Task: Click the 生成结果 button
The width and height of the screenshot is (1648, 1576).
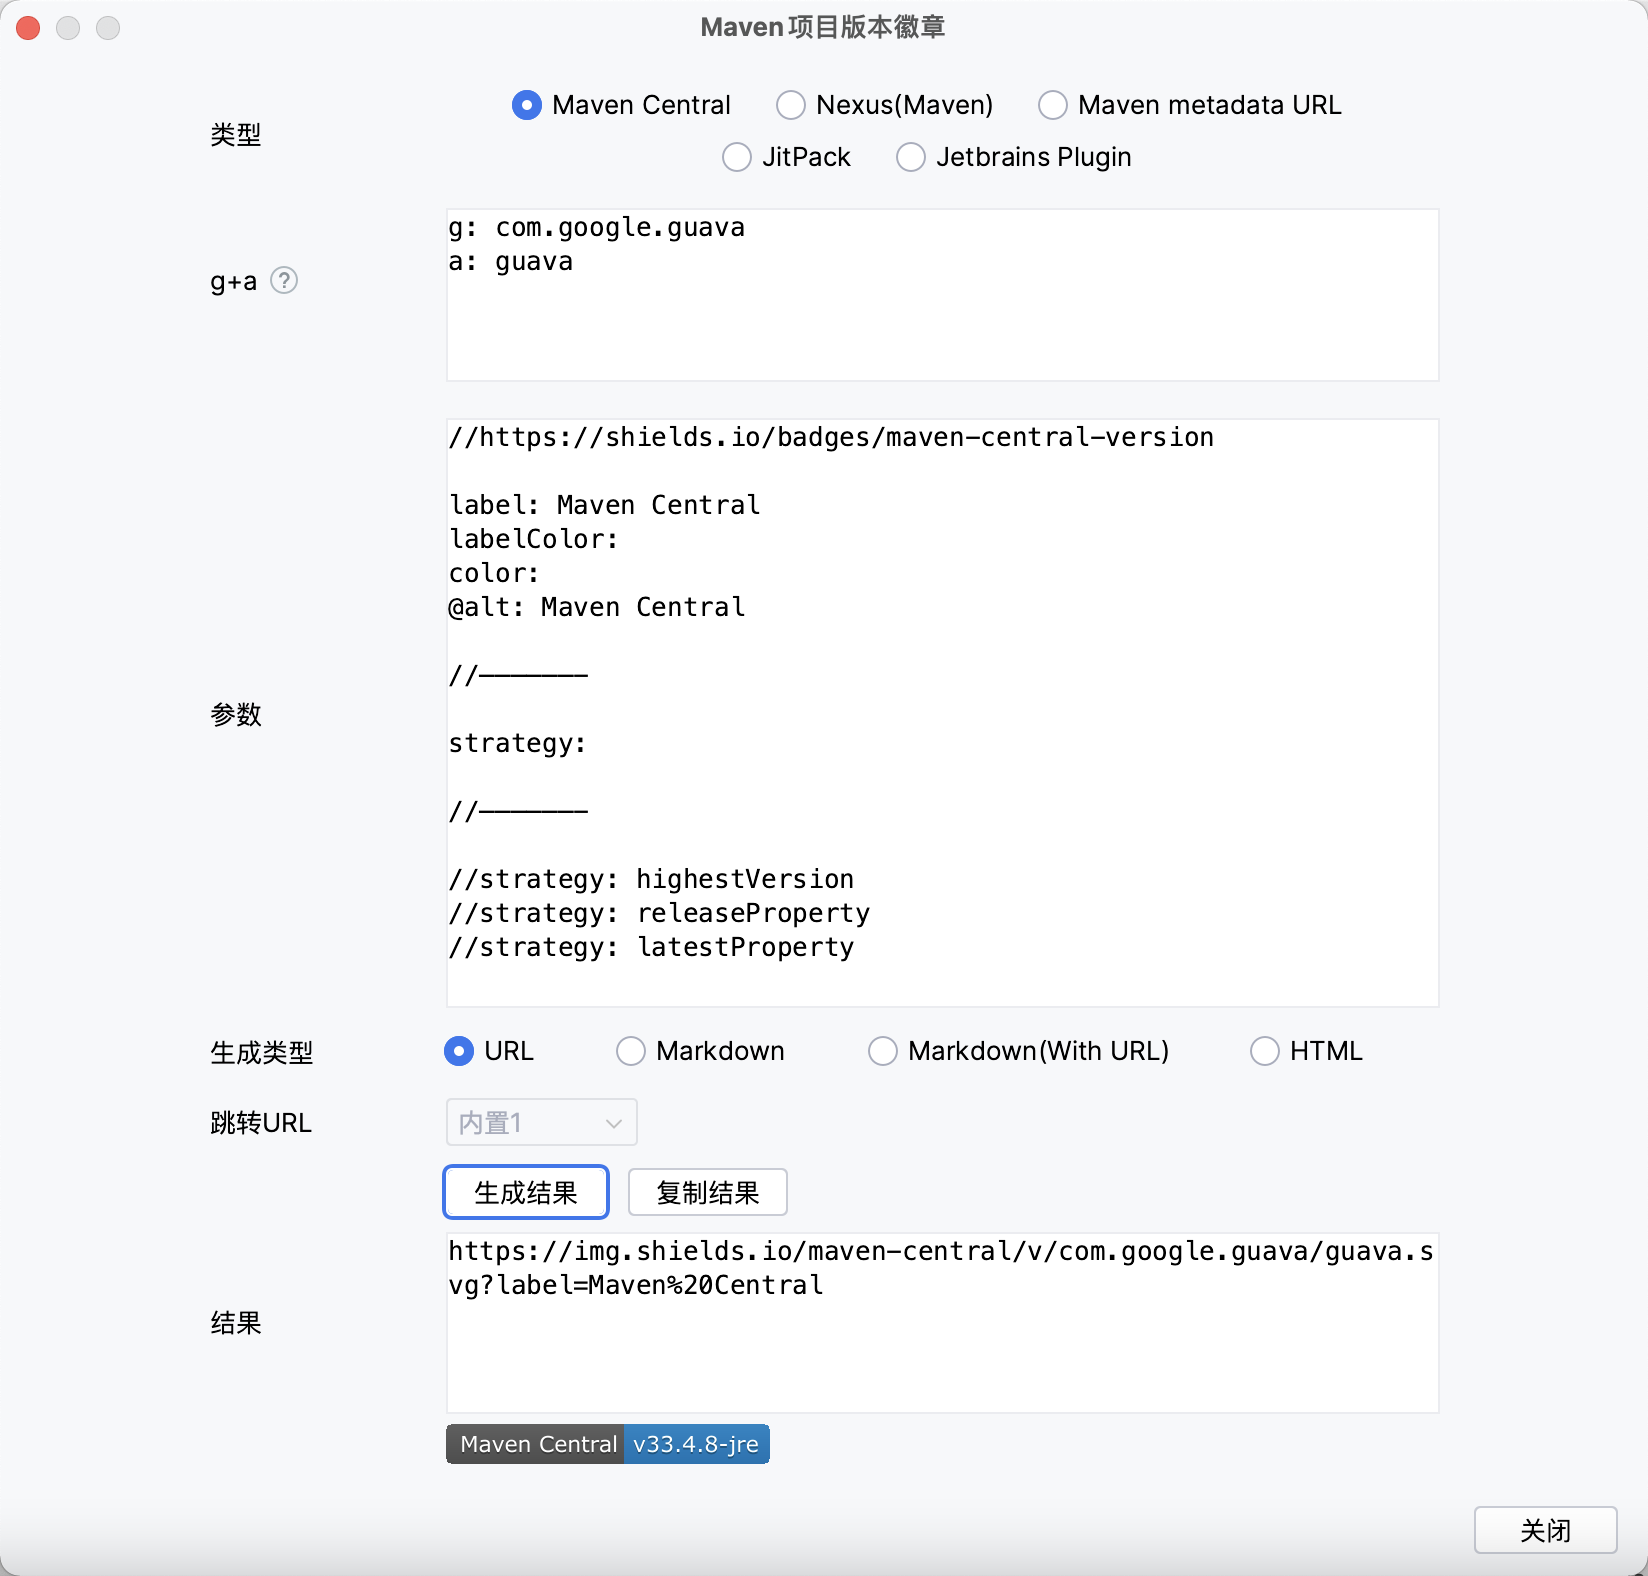Action: [525, 1192]
